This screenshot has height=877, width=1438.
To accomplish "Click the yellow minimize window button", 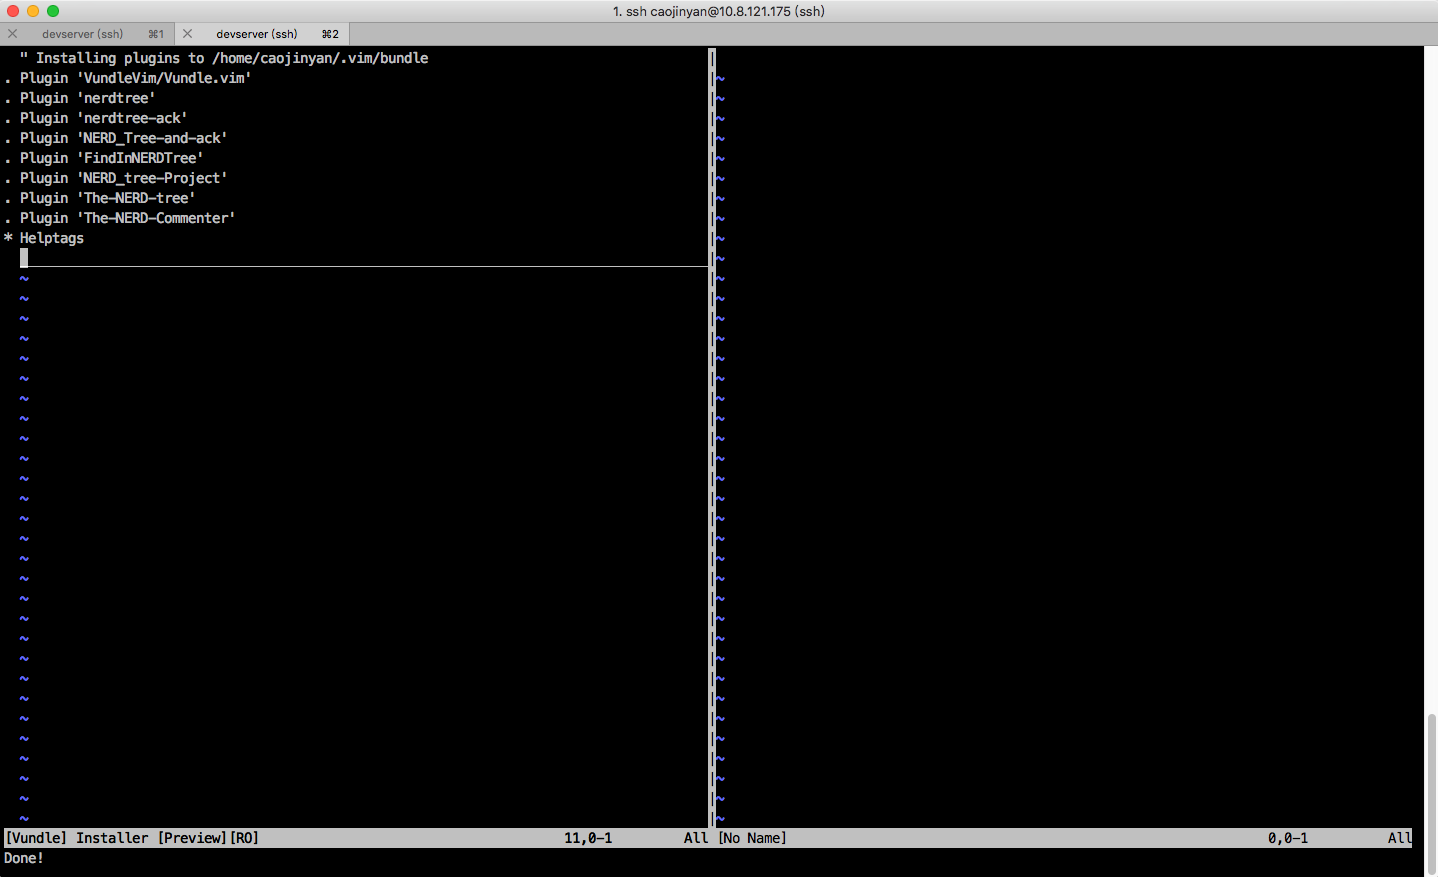I will click(33, 11).
